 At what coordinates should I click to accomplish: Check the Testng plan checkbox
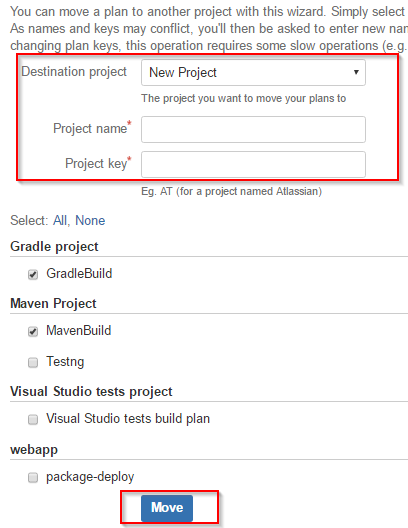coord(33,363)
